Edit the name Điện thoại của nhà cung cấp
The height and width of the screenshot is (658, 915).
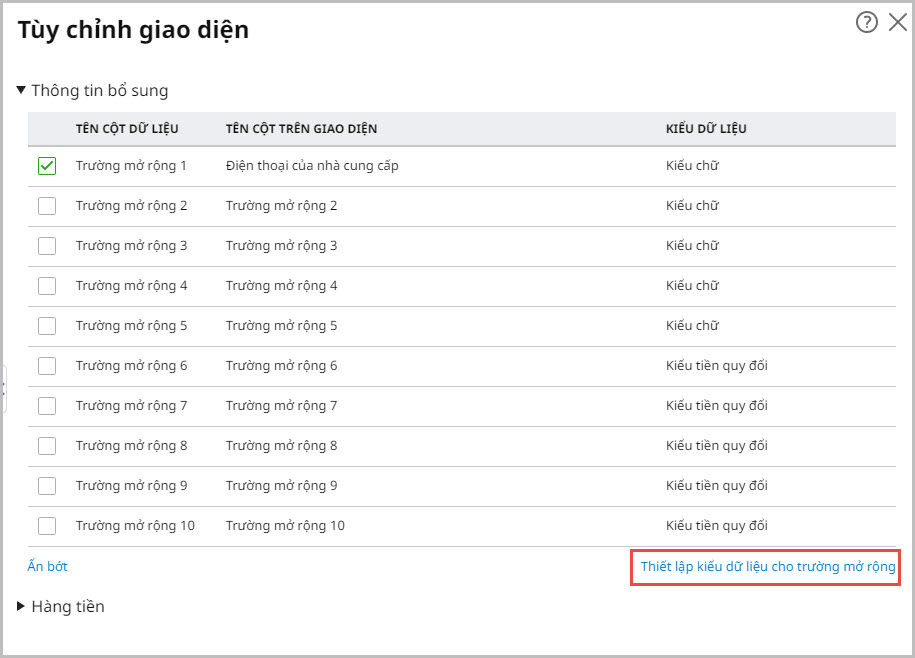(312, 166)
